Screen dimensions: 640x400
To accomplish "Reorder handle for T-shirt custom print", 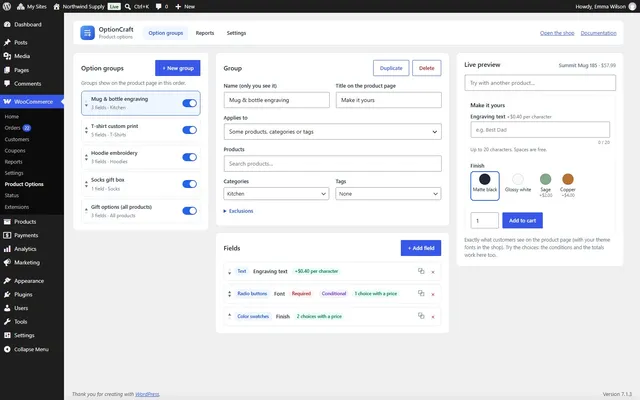I will [x=86, y=130].
